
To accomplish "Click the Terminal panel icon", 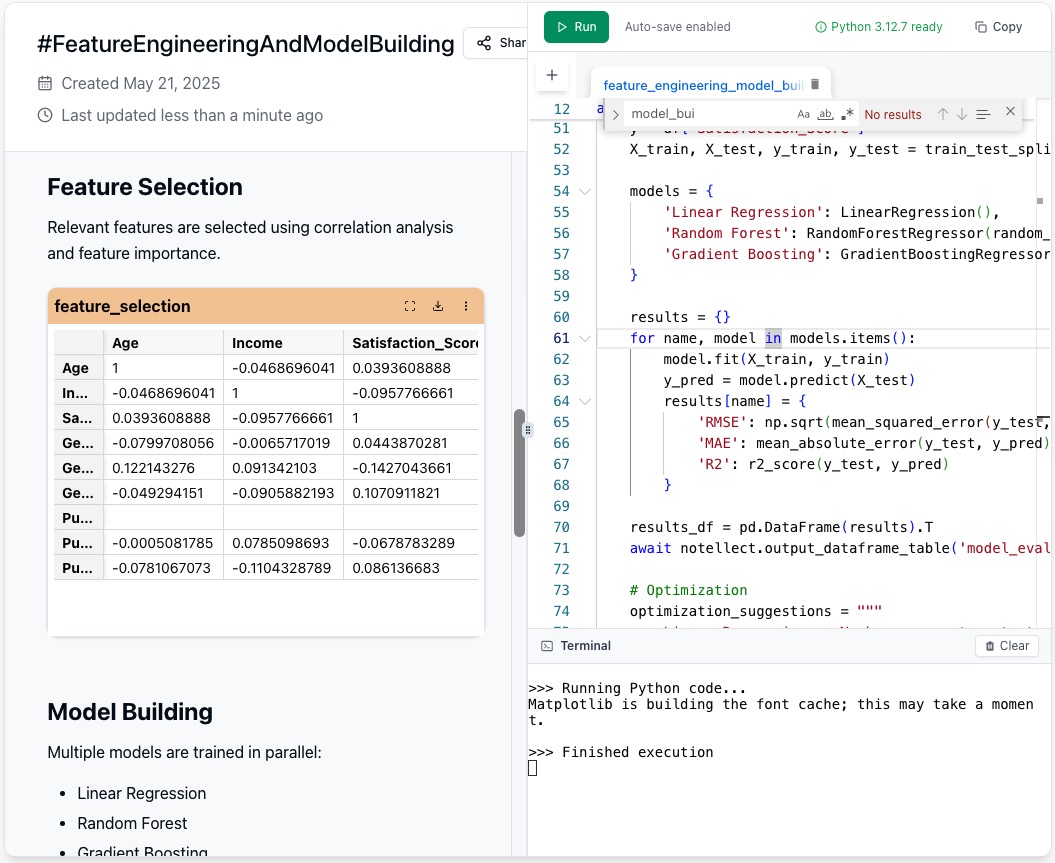I will (547, 646).
